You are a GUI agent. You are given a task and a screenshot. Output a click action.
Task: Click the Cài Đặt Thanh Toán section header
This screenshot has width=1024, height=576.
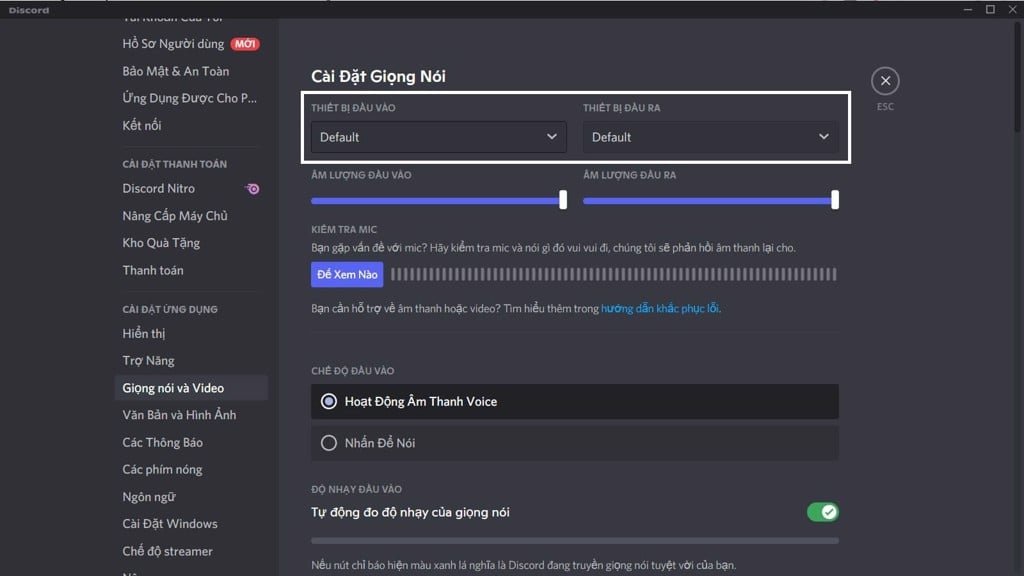point(174,164)
